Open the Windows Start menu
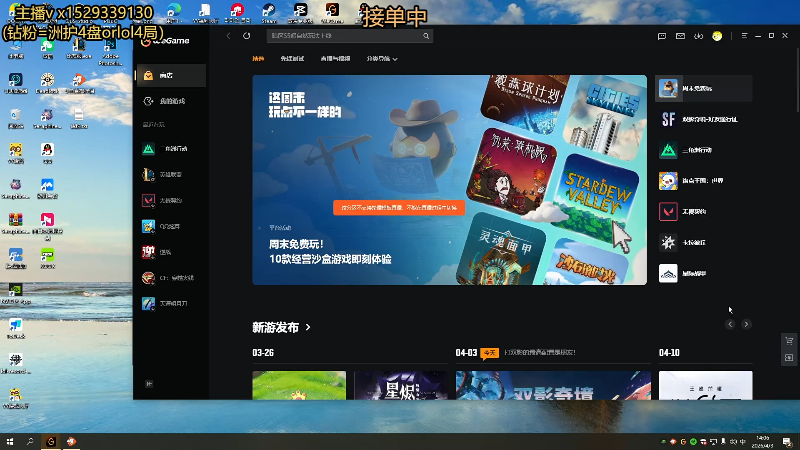800x450 pixels. point(10,442)
